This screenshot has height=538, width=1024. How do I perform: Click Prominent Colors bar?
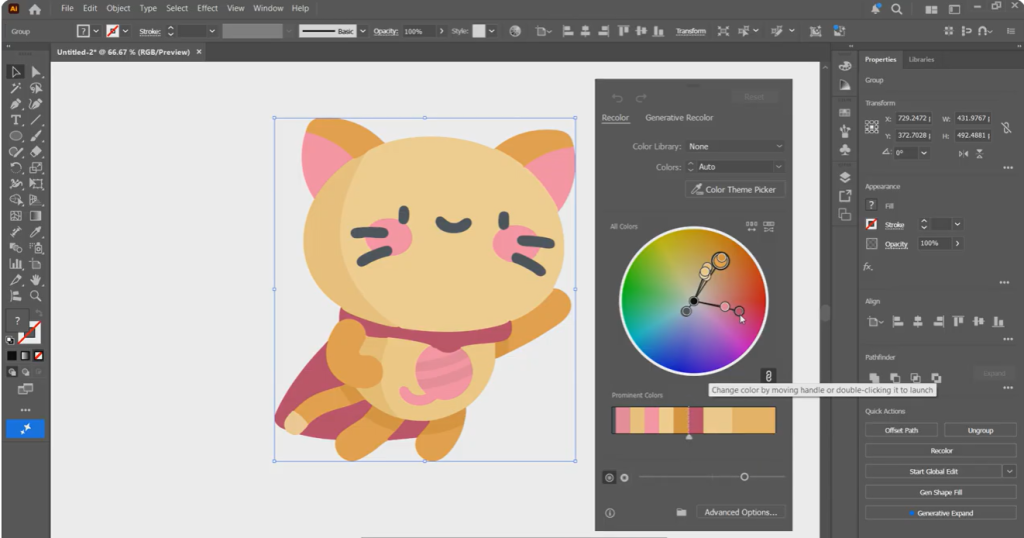694,420
